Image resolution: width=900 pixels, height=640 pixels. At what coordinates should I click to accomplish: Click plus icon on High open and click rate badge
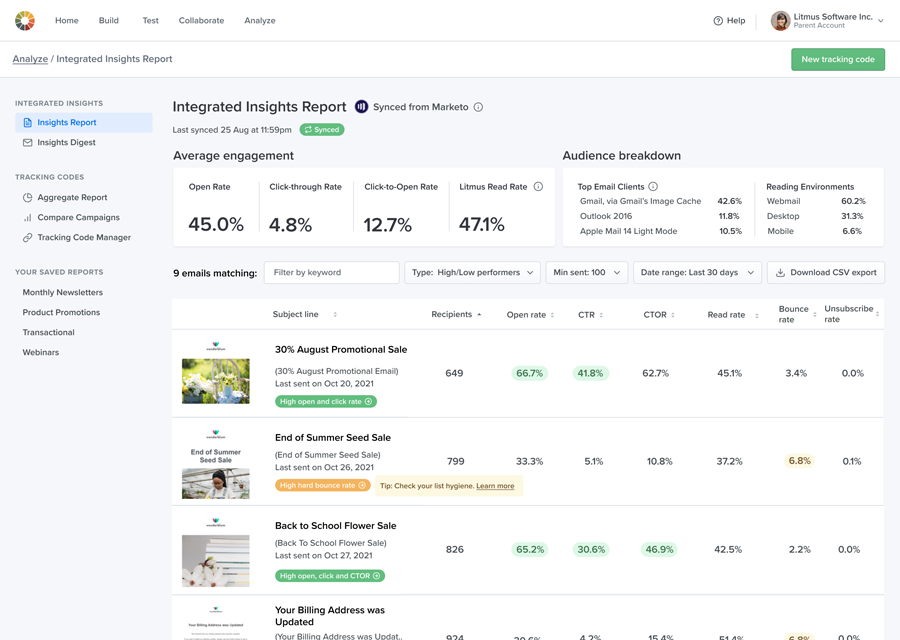point(368,402)
